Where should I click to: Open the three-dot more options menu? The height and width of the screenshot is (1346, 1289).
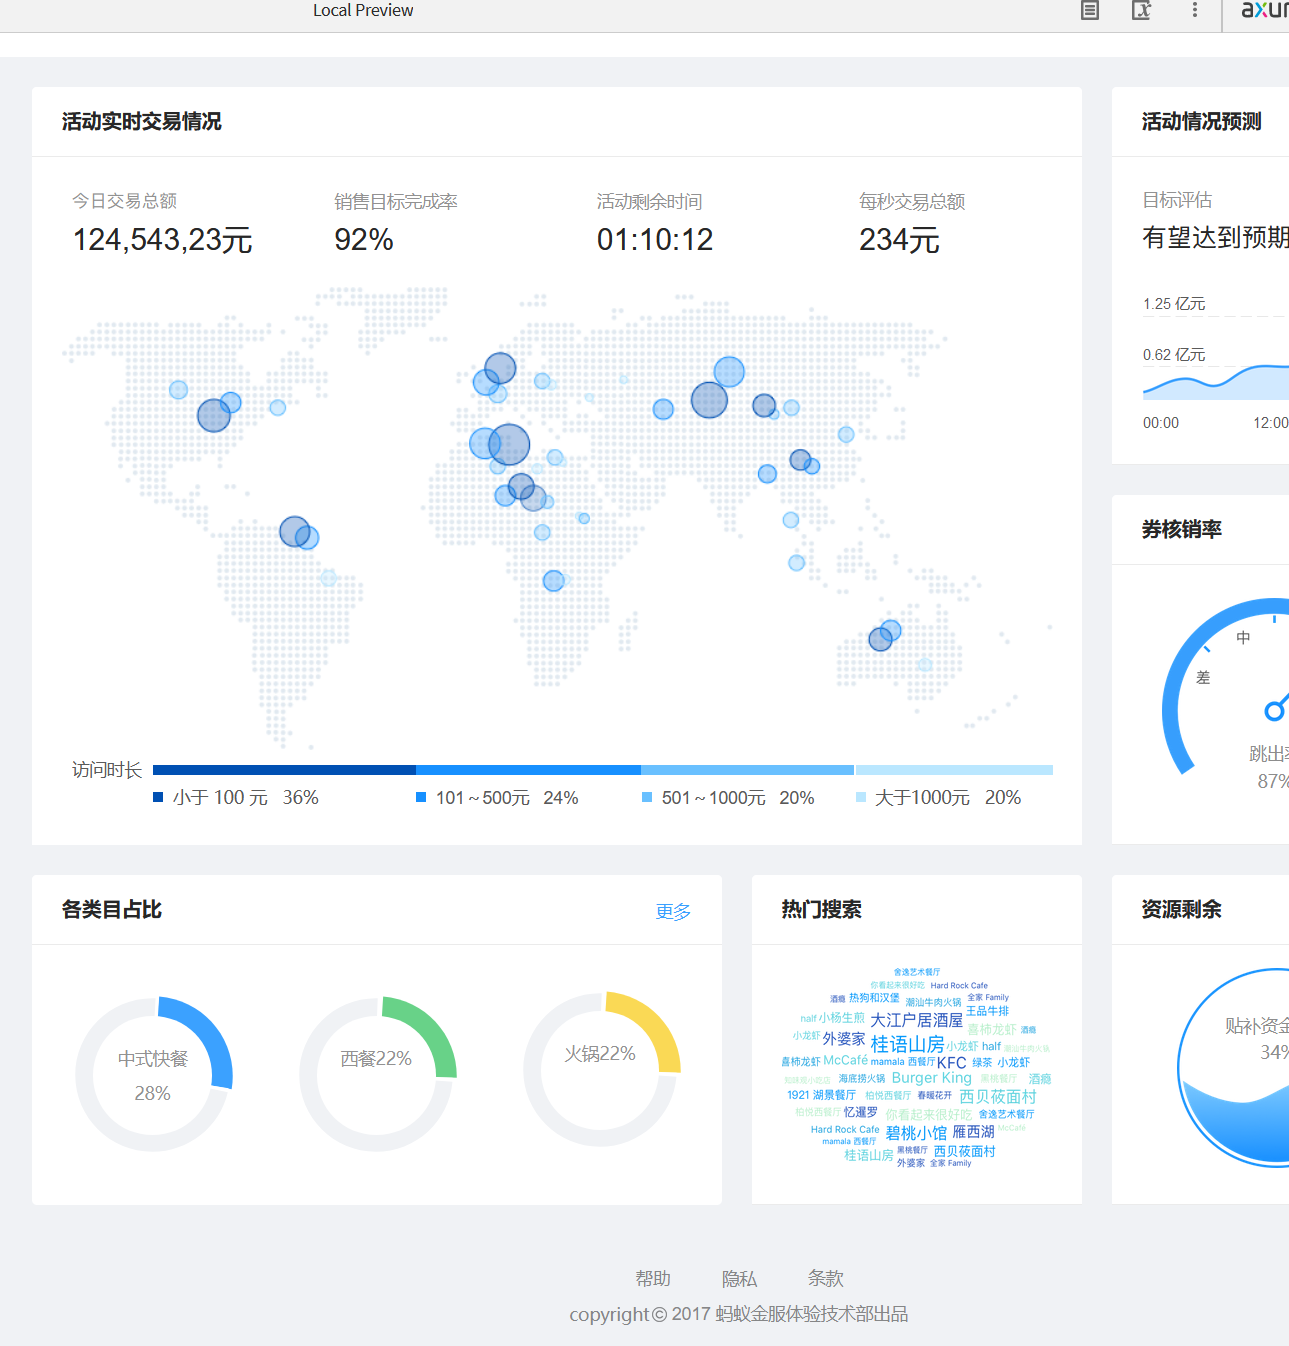1194,10
